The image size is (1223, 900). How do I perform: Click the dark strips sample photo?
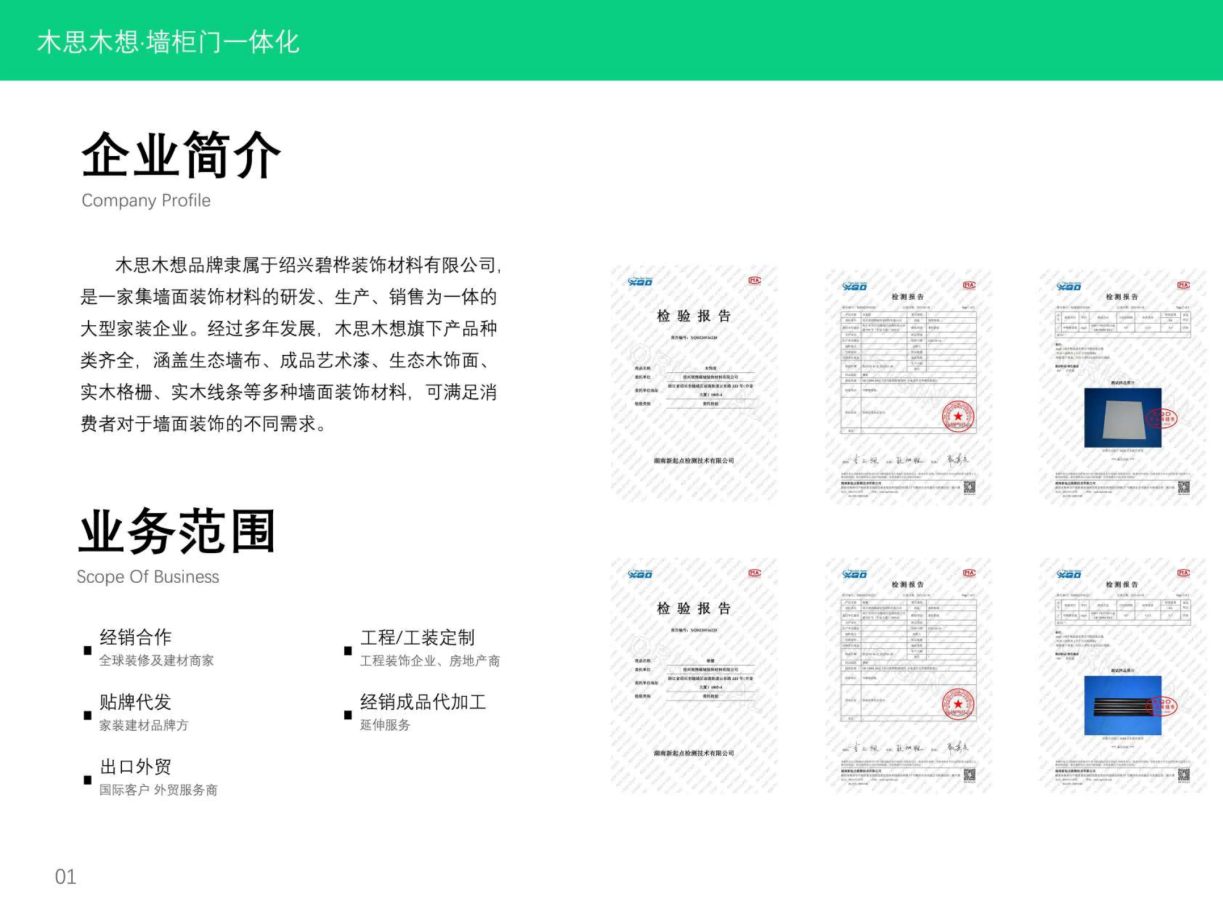[x=1122, y=705]
